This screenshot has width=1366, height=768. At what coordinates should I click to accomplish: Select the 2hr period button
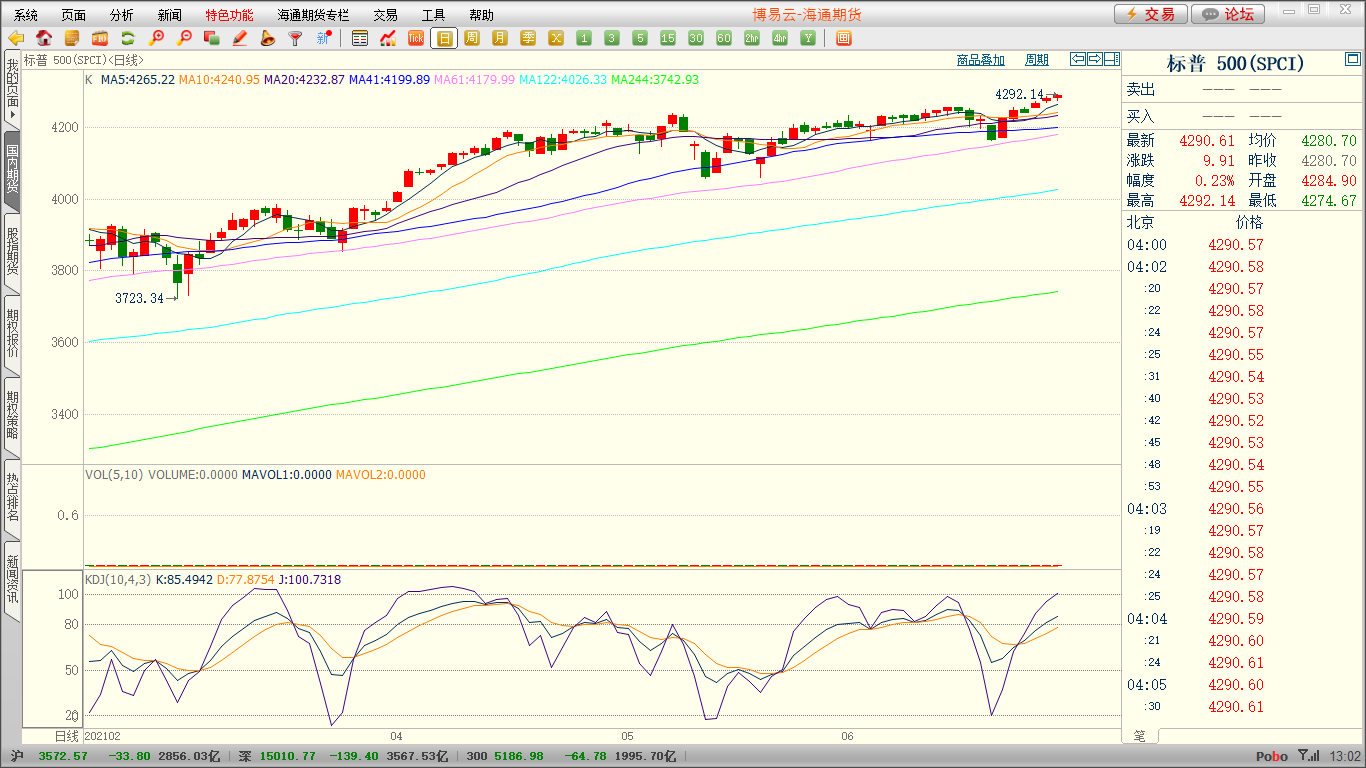752,39
